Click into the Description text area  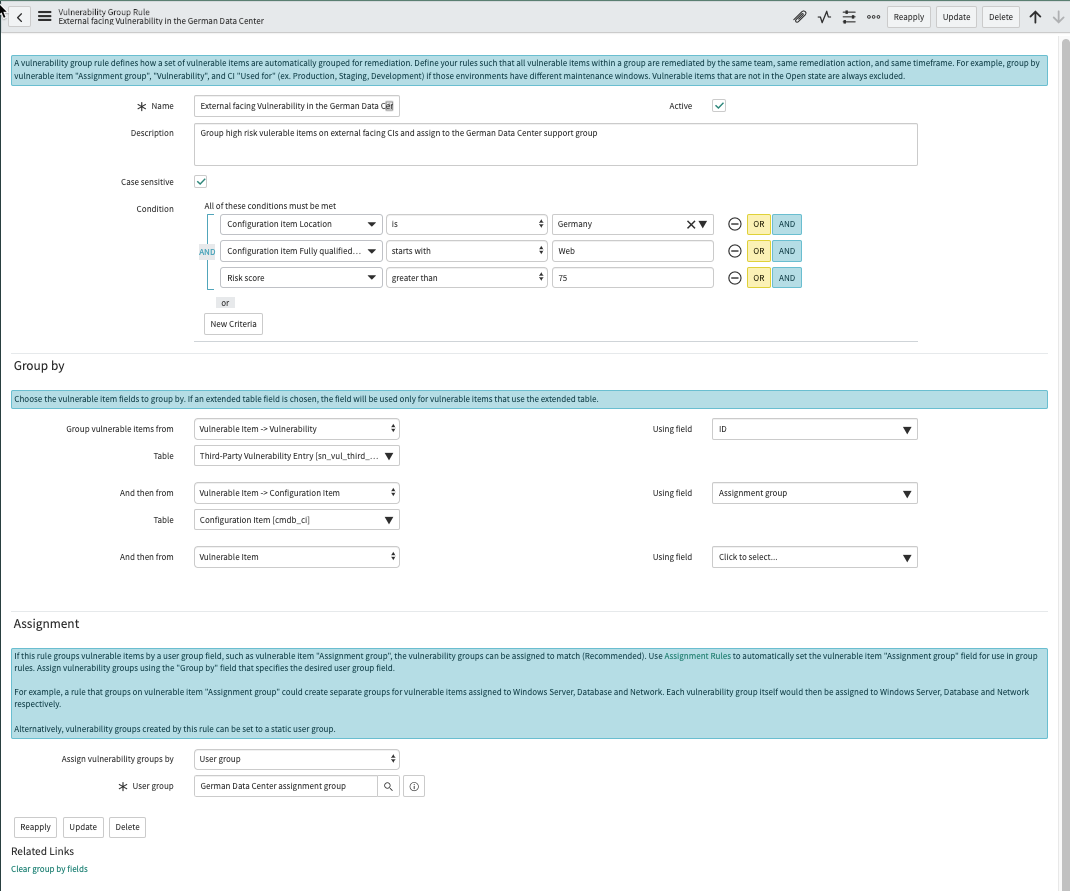click(x=555, y=145)
